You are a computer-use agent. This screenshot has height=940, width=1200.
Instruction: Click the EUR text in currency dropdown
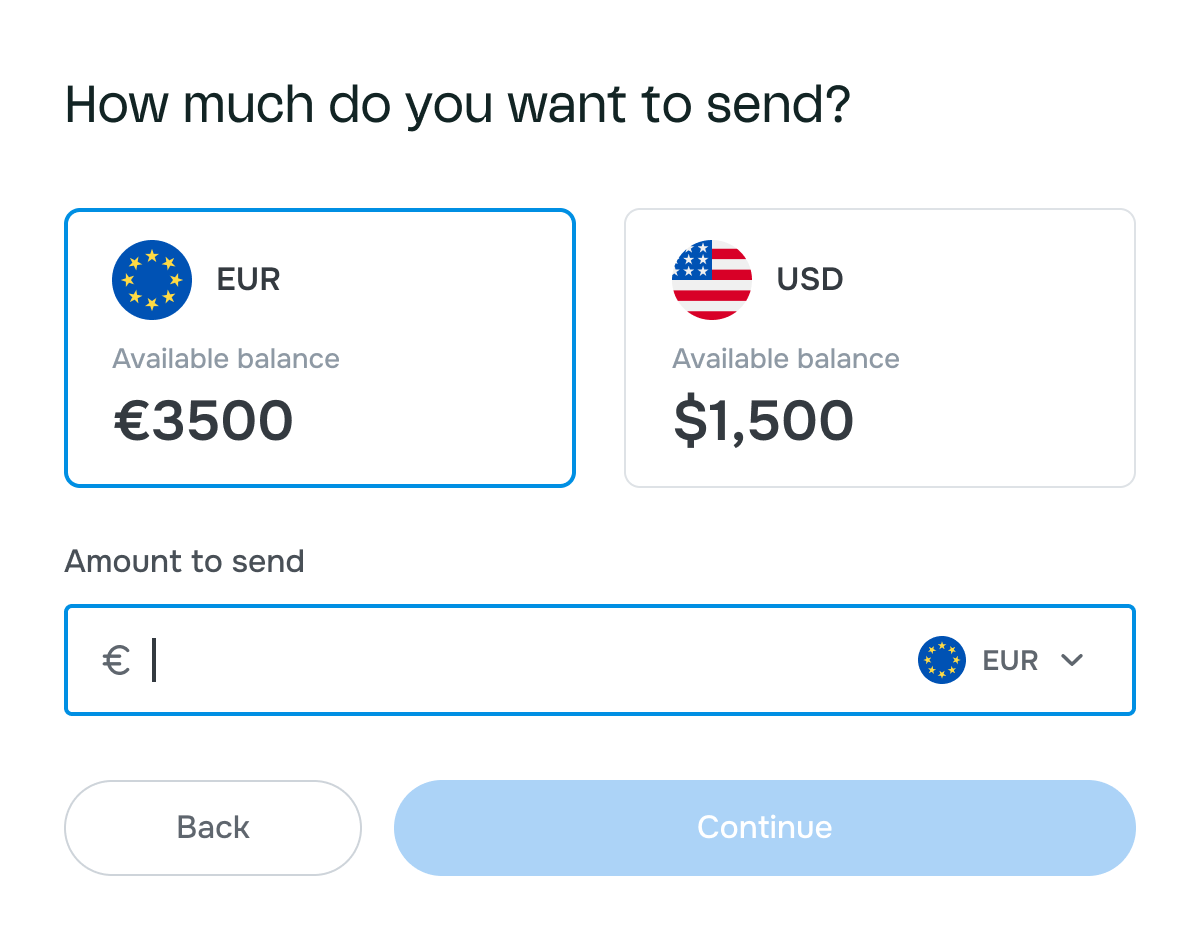1009,661
